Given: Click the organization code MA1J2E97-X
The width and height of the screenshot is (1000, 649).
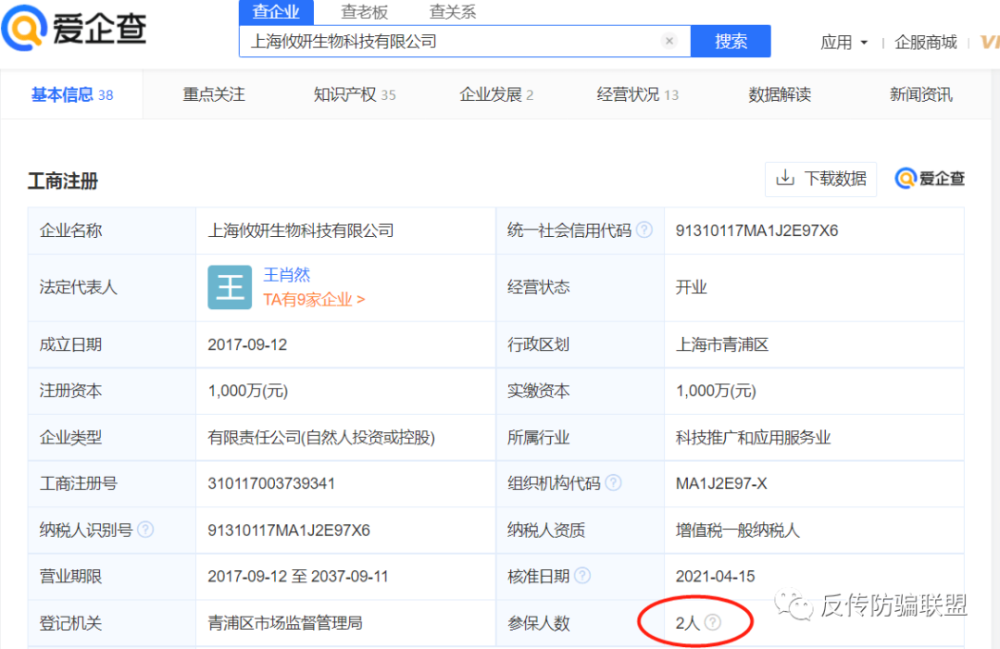Looking at the screenshot, I should point(721,483).
